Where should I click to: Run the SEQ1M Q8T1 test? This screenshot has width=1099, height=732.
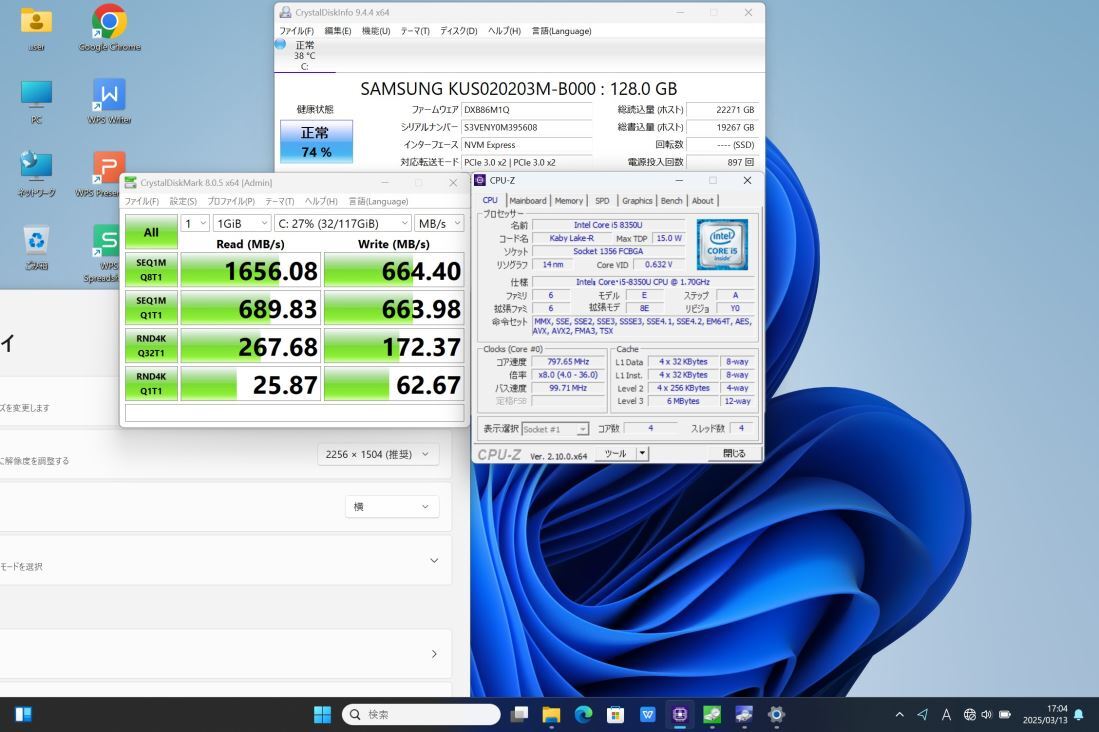[151, 270]
